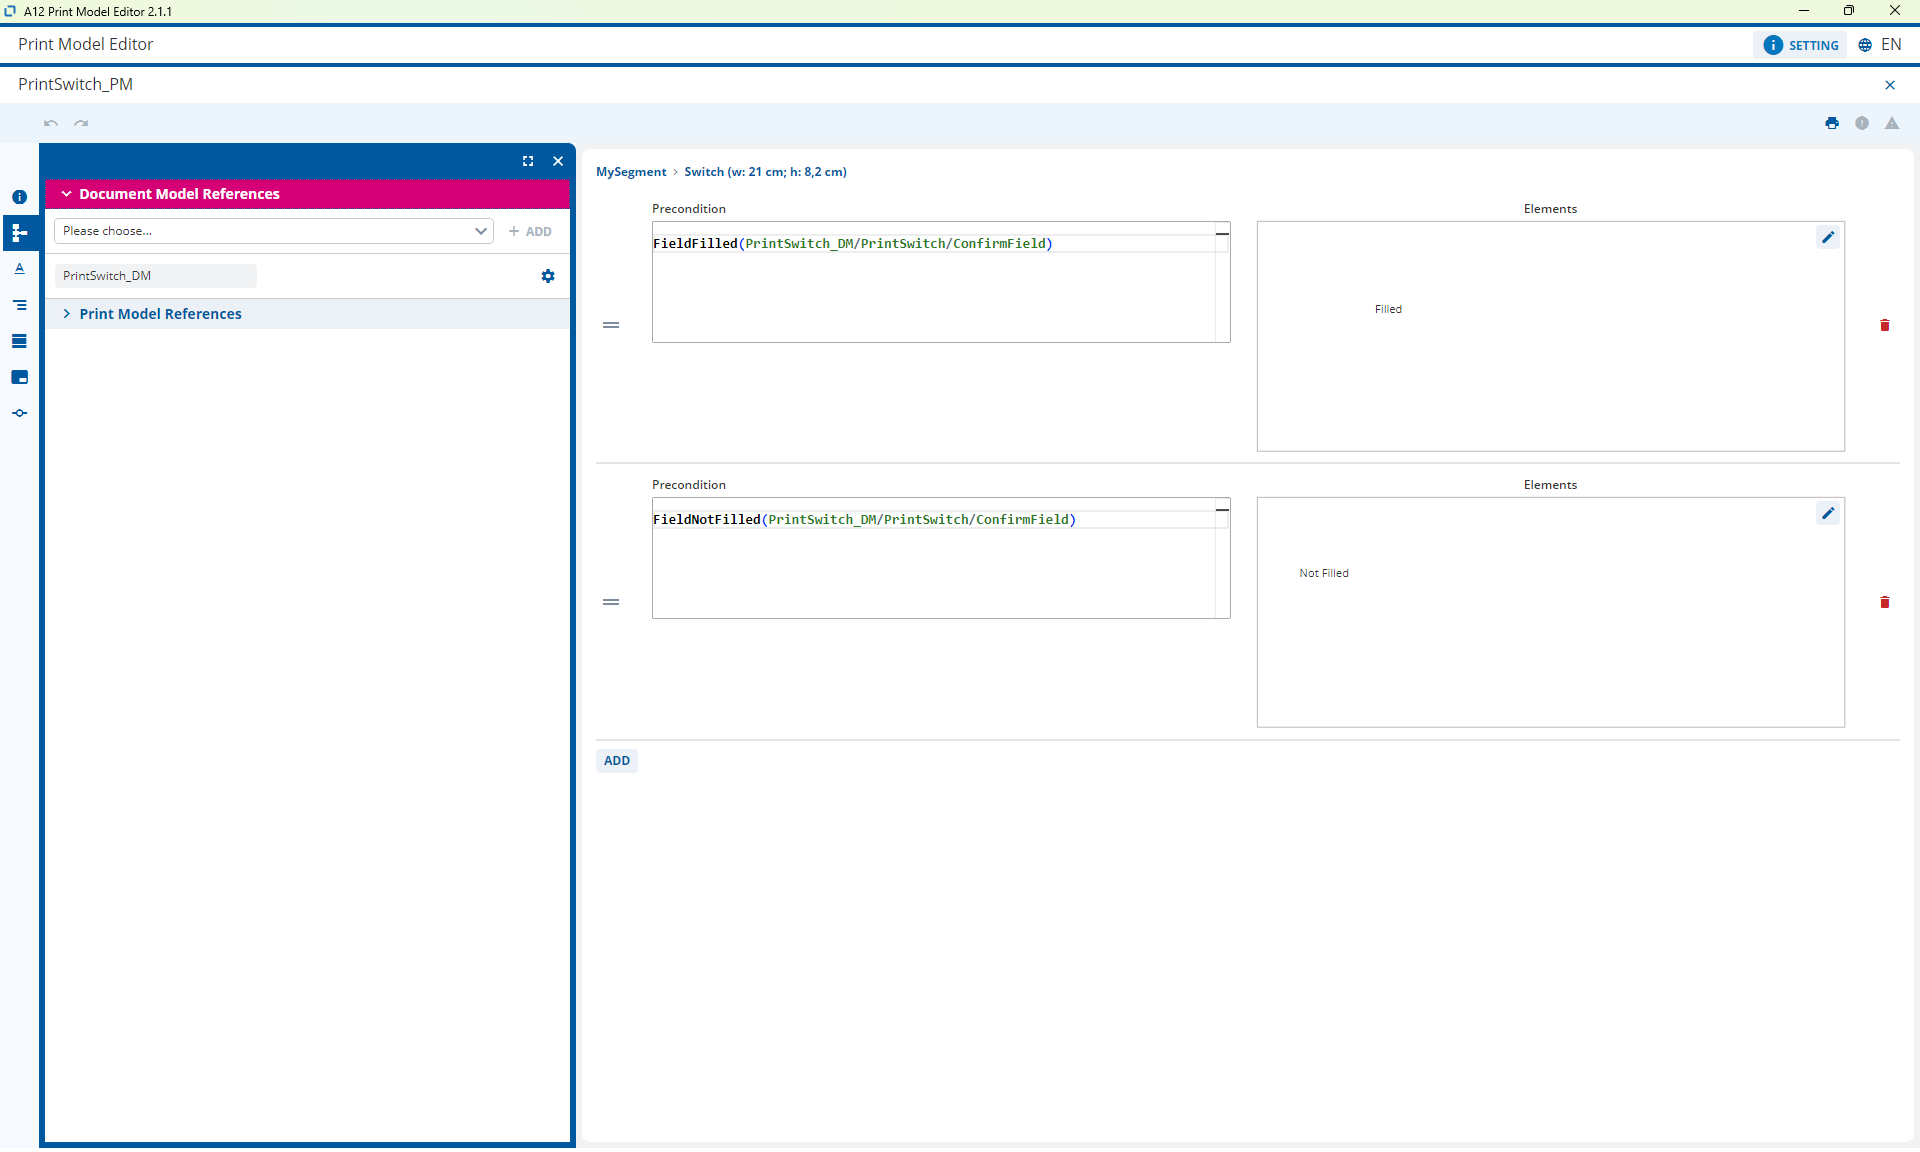Switch language via EN label
1920x1152 pixels.
(1891, 45)
